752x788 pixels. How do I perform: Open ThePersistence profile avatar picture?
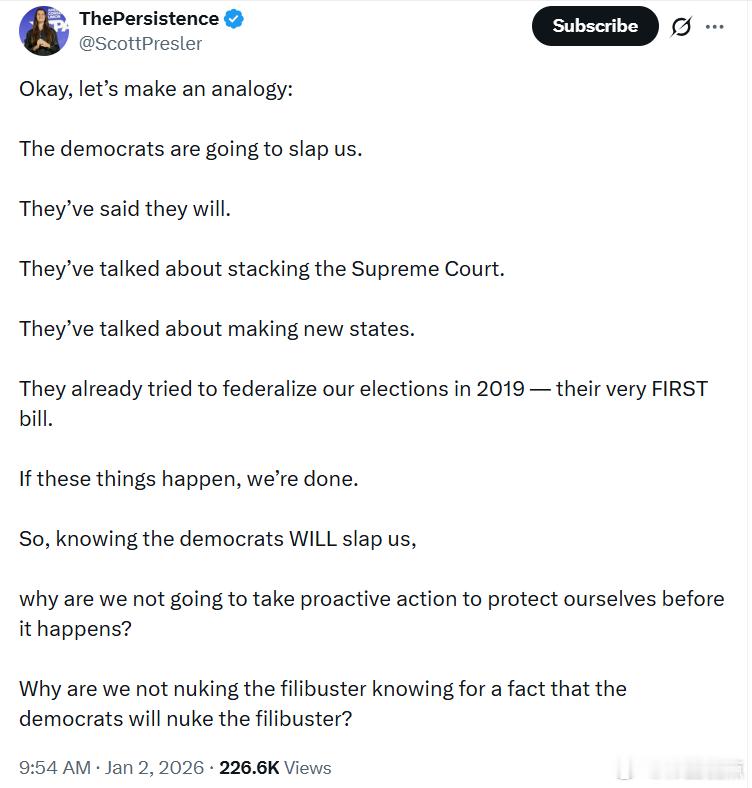click(x=44, y=31)
